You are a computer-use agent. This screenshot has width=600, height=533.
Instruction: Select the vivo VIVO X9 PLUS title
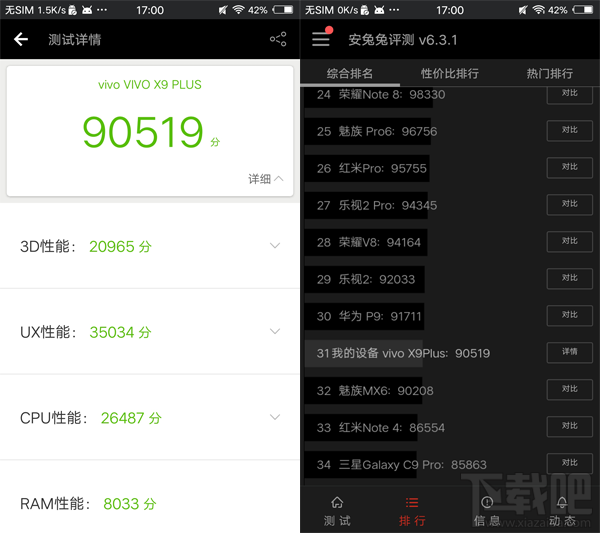tap(150, 85)
